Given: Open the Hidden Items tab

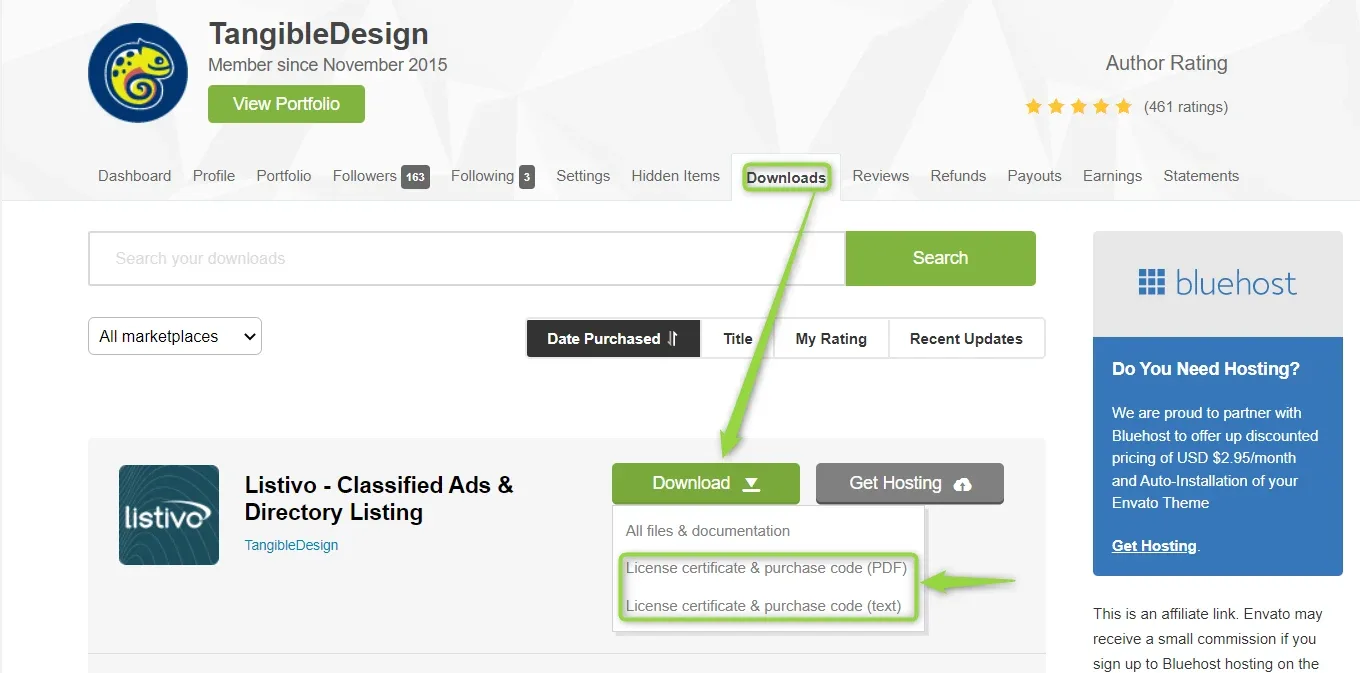Looking at the screenshot, I should click(675, 176).
